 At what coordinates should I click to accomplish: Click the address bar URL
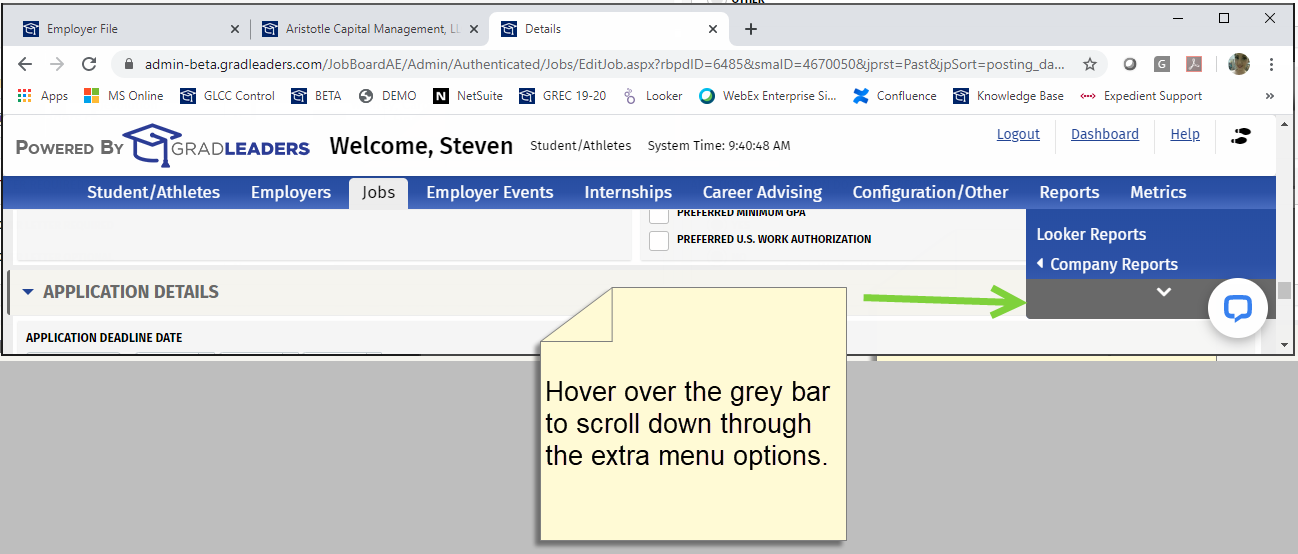coord(604,64)
